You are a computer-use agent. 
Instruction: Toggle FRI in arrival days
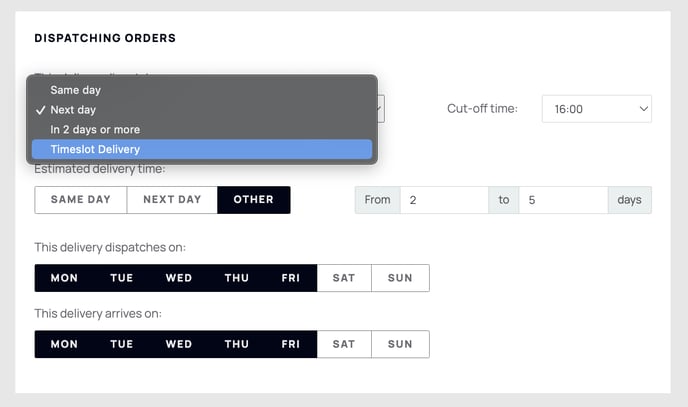point(290,344)
